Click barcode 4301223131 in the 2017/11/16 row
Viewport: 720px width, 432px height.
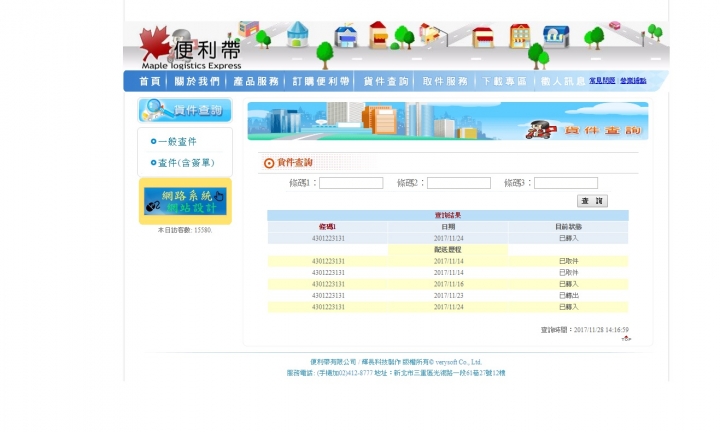tap(328, 284)
